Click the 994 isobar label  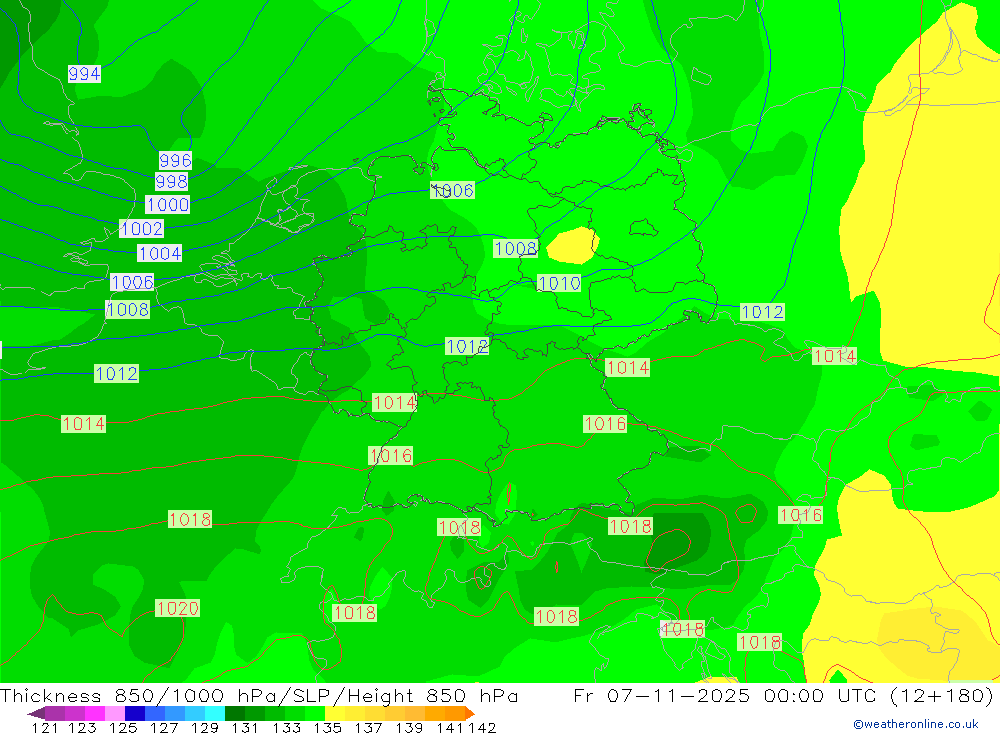[x=84, y=74]
